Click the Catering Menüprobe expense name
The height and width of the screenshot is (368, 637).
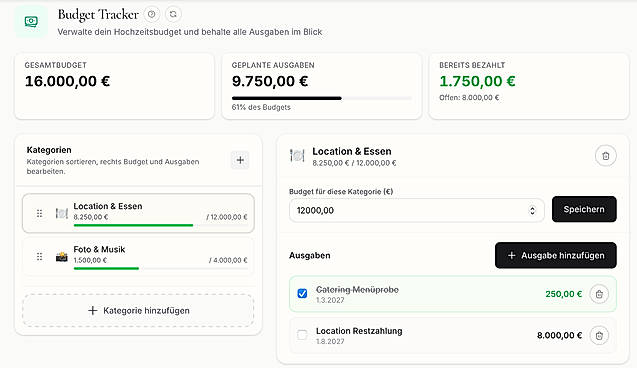click(x=357, y=290)
